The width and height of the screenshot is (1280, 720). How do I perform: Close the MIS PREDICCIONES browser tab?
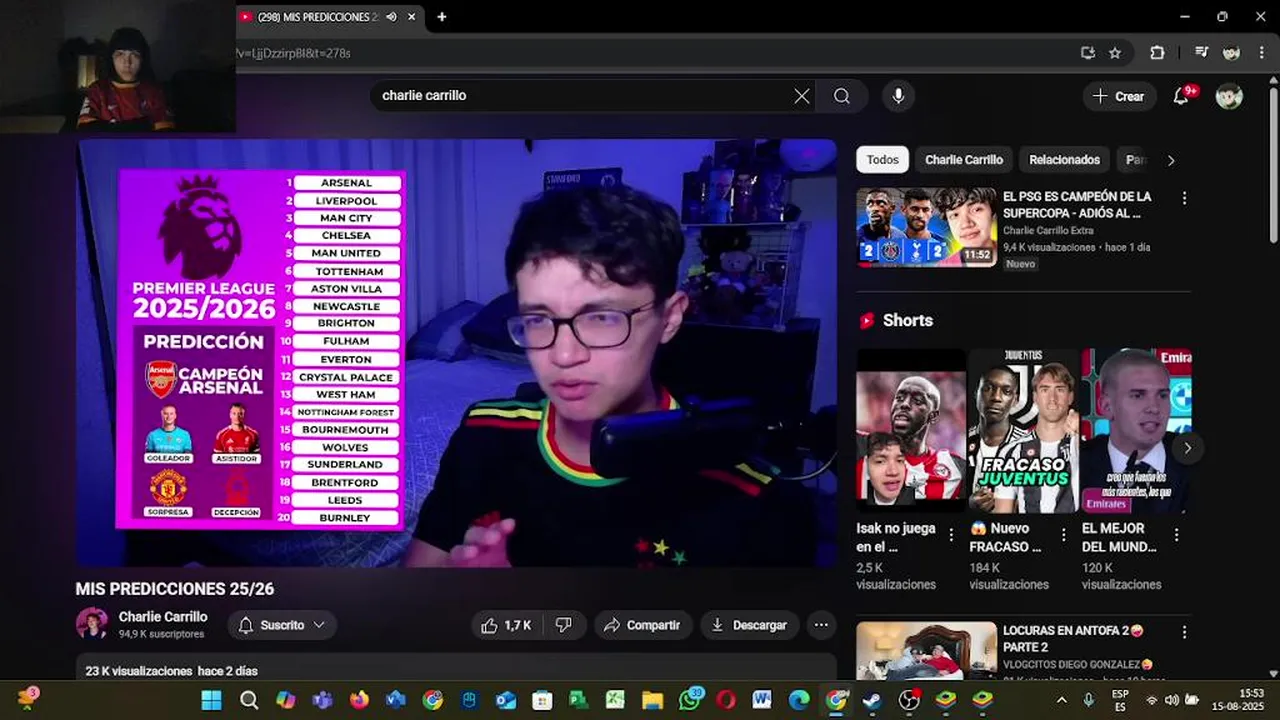pos(411,17)
